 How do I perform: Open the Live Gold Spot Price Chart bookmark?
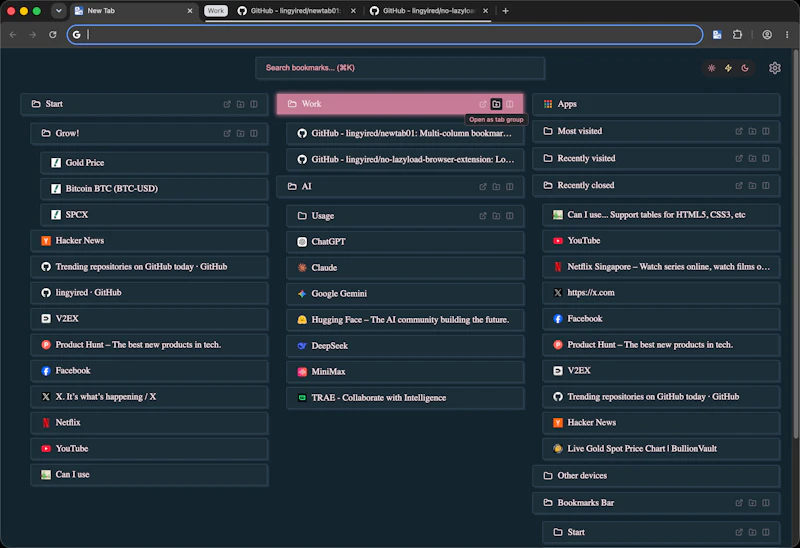coord(661,449)
